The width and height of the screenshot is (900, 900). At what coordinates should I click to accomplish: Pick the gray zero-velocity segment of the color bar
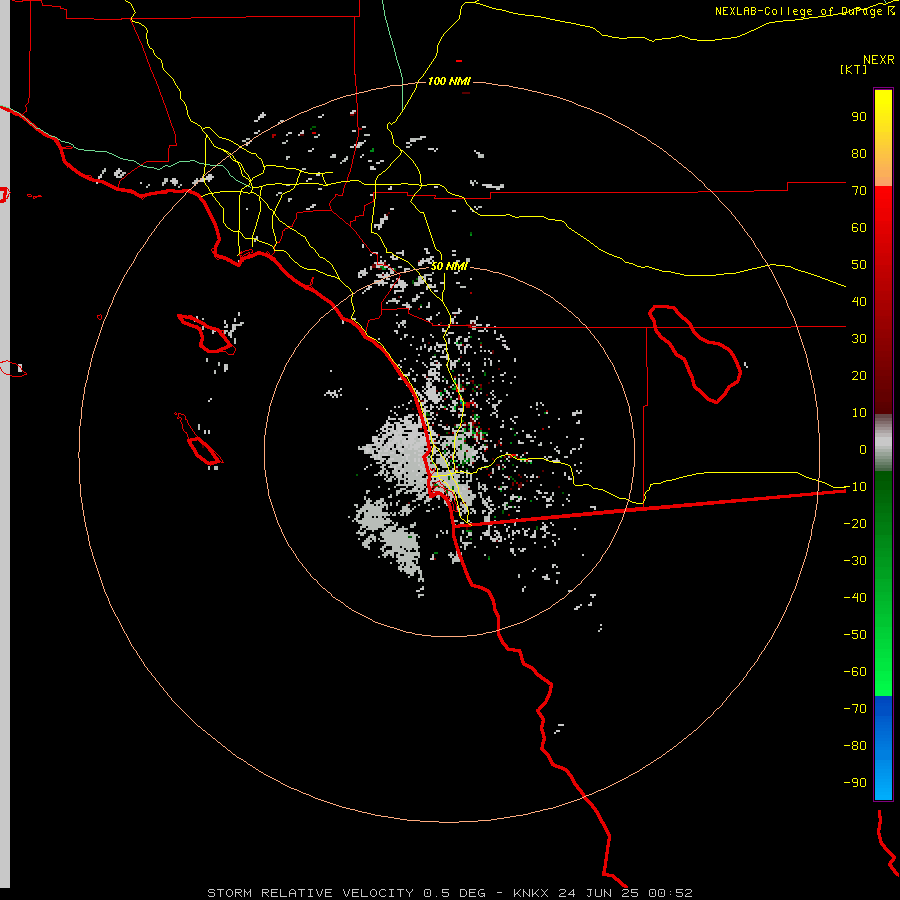pyautogui.click(x=883, y=443)
